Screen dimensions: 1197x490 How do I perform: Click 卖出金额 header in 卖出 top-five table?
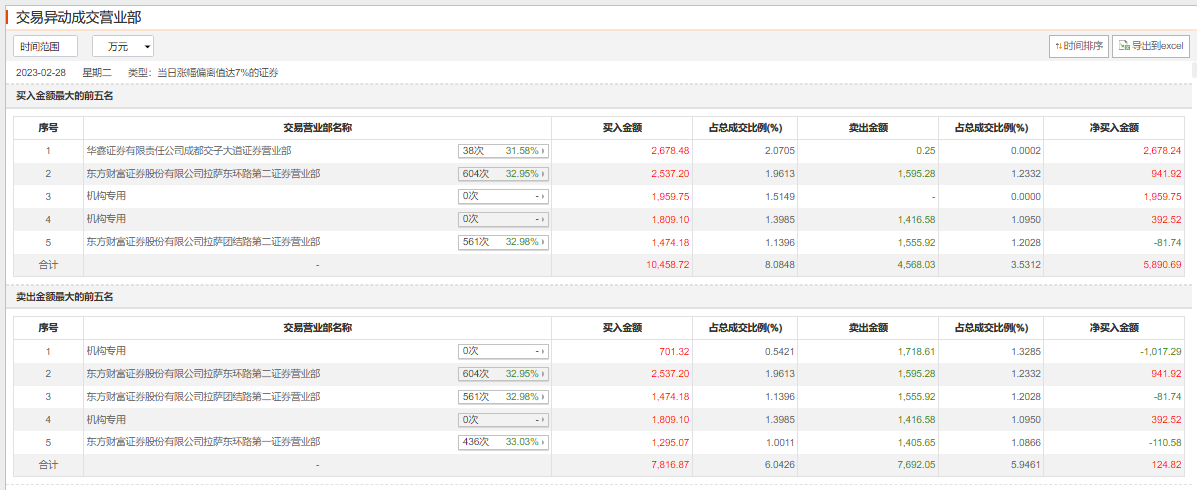868,328
